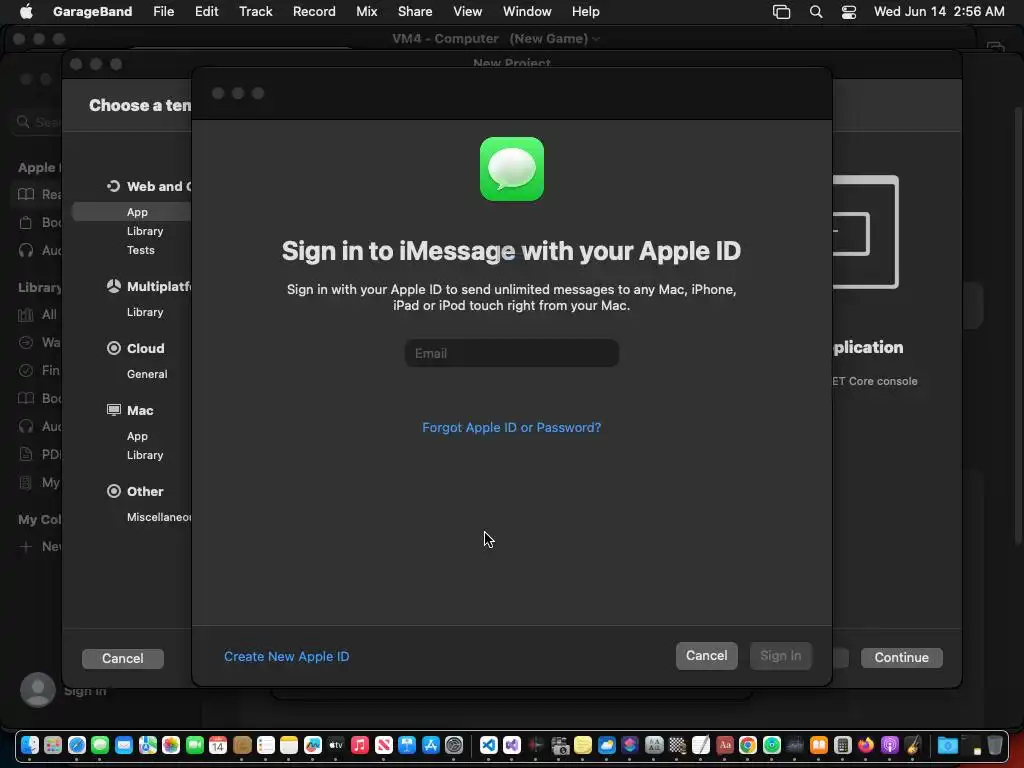Click the Book Store bag icon in Books sidebar
Image resolution: width=1024 pixels, height=768 pixels.
point(26,222)
